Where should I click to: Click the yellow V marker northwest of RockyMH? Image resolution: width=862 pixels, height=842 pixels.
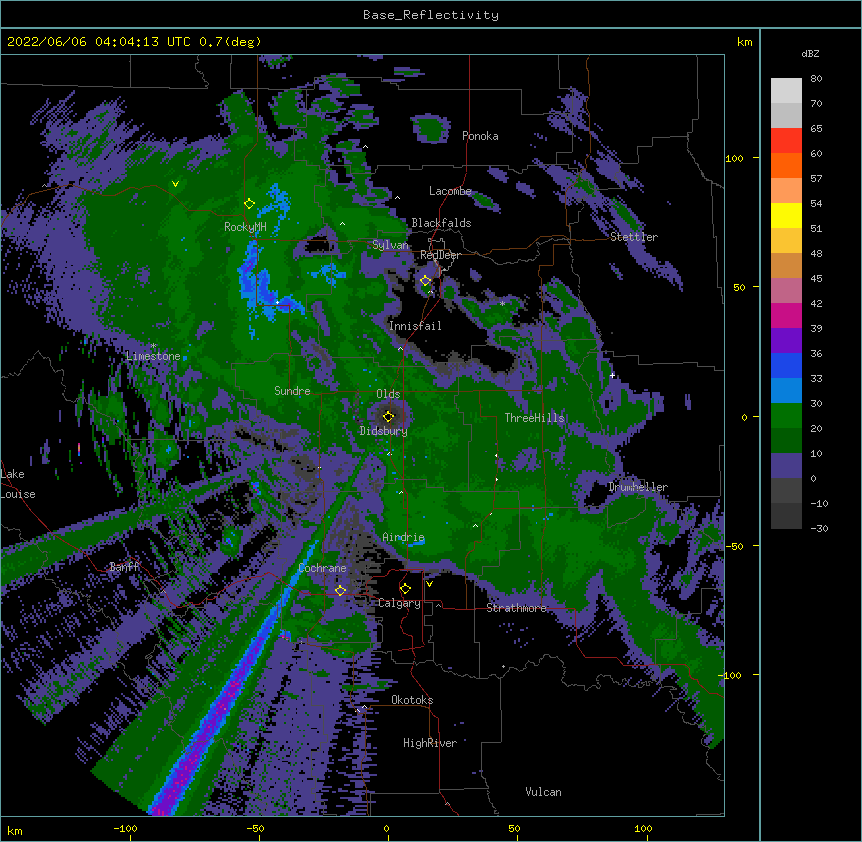[175, 184]
